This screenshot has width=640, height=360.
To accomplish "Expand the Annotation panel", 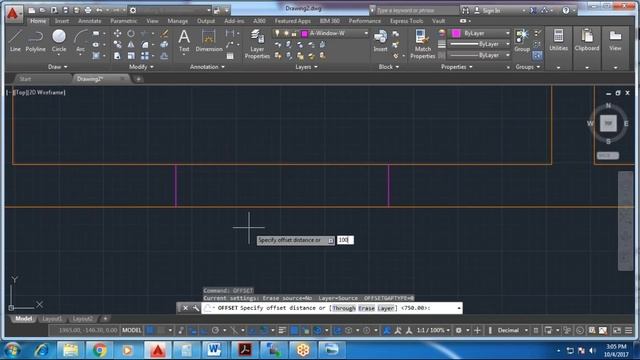I will pos(207,67).
